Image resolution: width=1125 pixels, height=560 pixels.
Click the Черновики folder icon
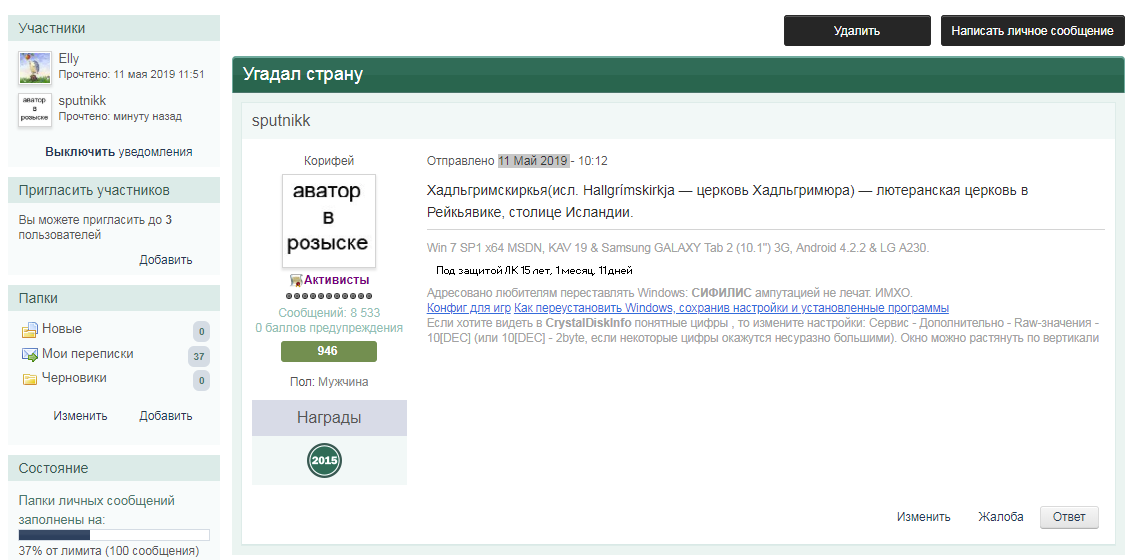(29, 379)
